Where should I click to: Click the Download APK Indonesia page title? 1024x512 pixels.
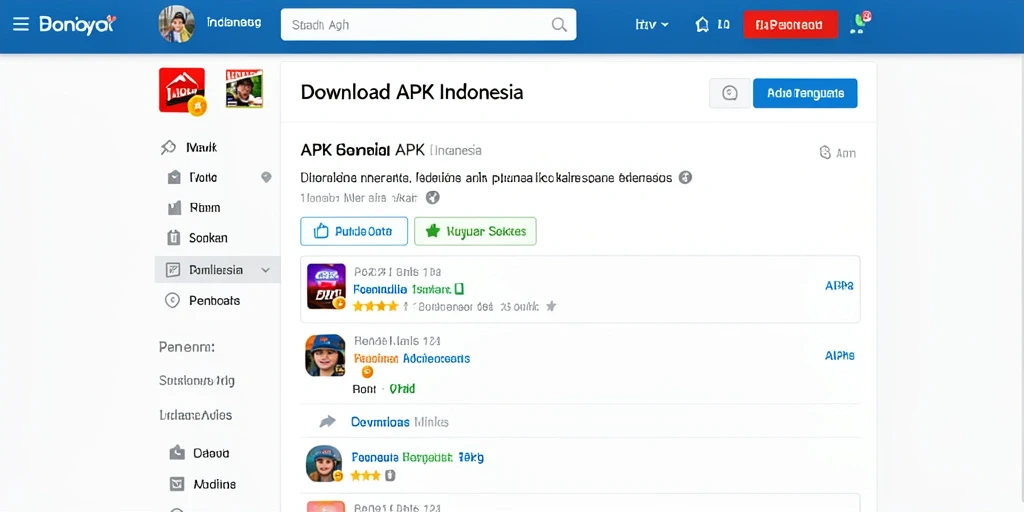tap(411, 92)
